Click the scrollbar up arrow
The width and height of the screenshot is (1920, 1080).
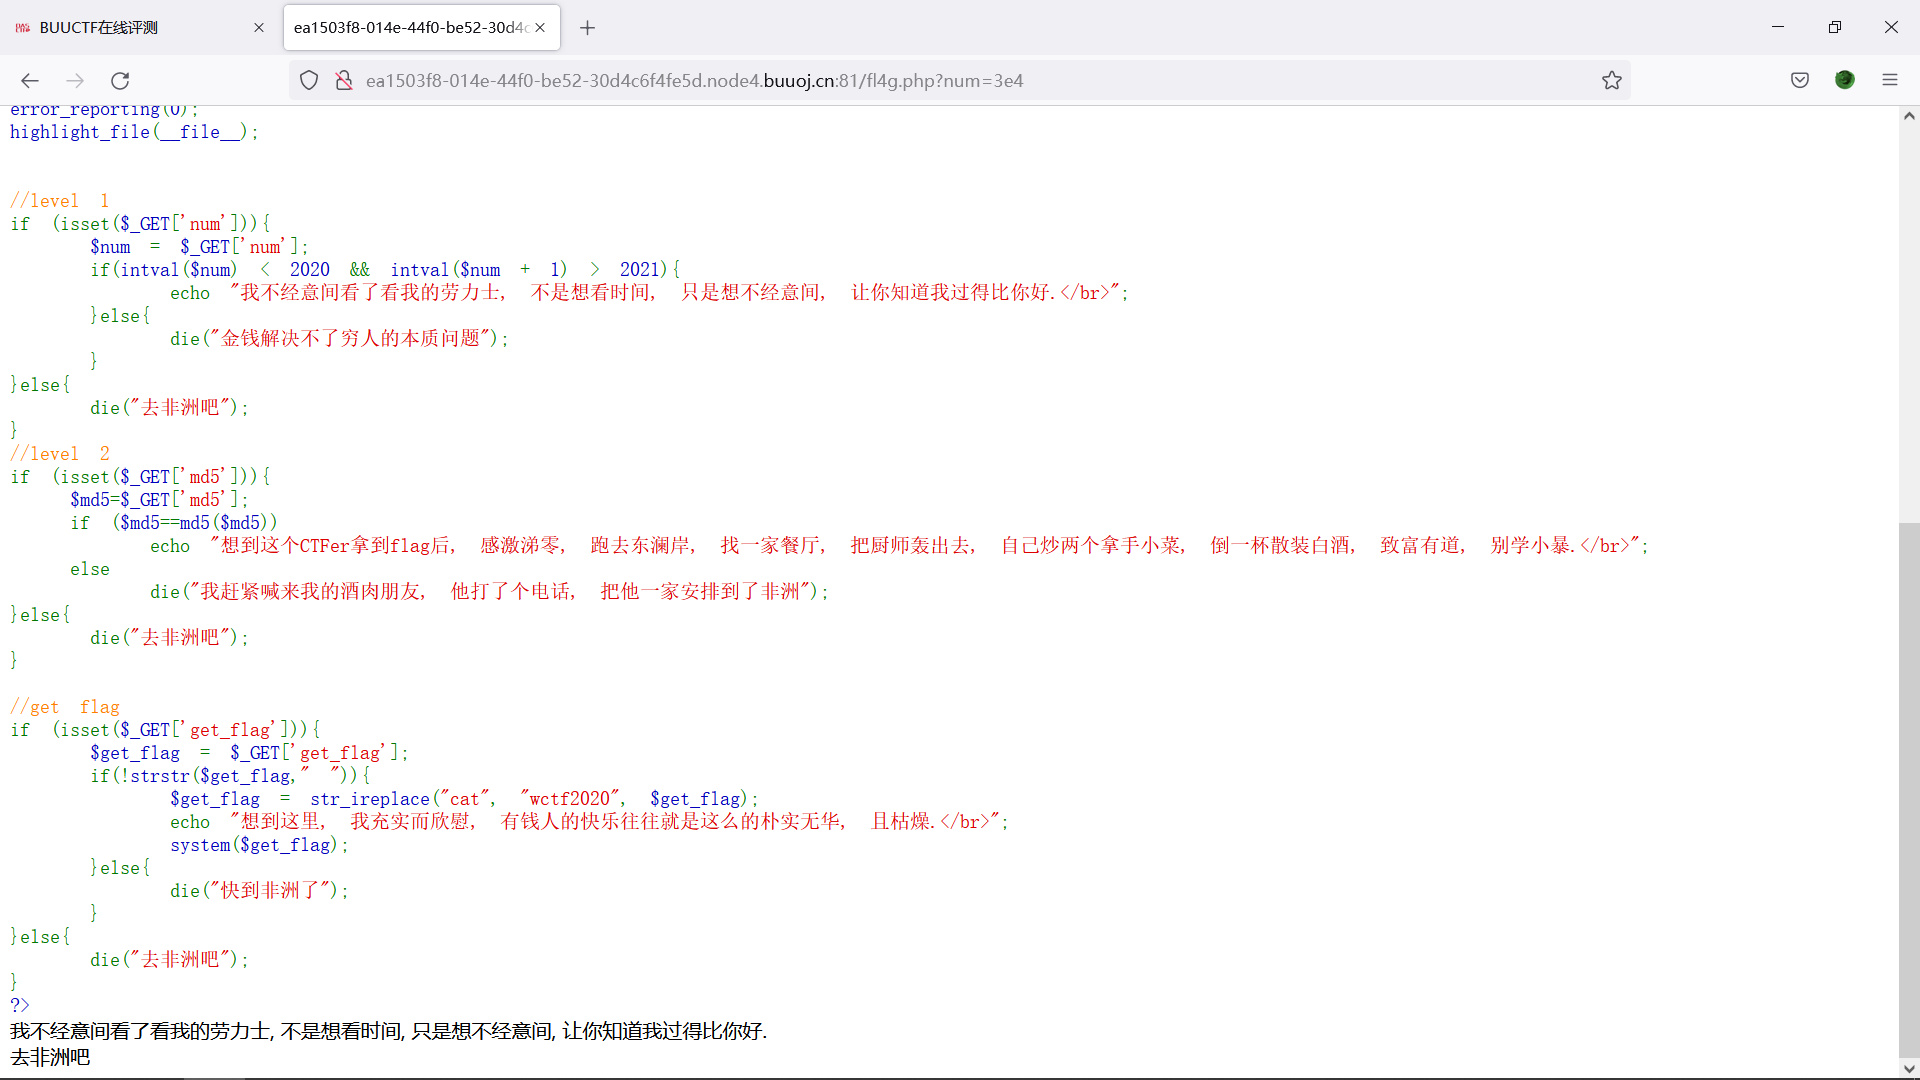coord(1909,116)
